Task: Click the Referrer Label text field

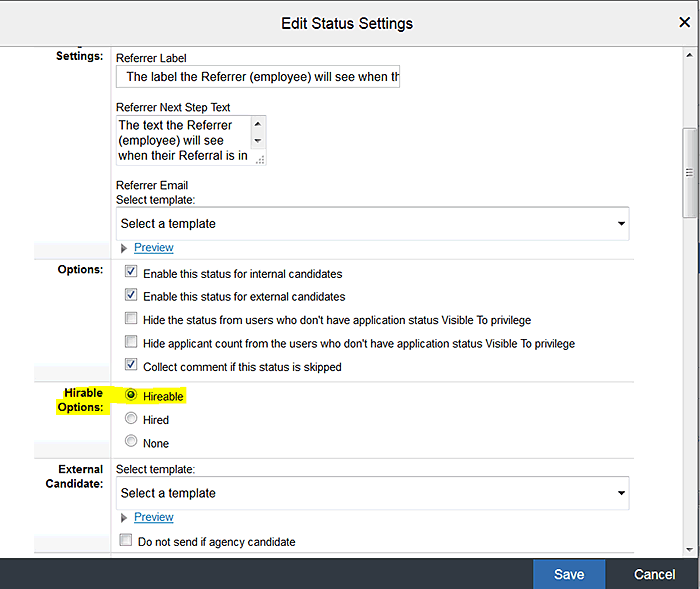Action: [x=258, y=77]
